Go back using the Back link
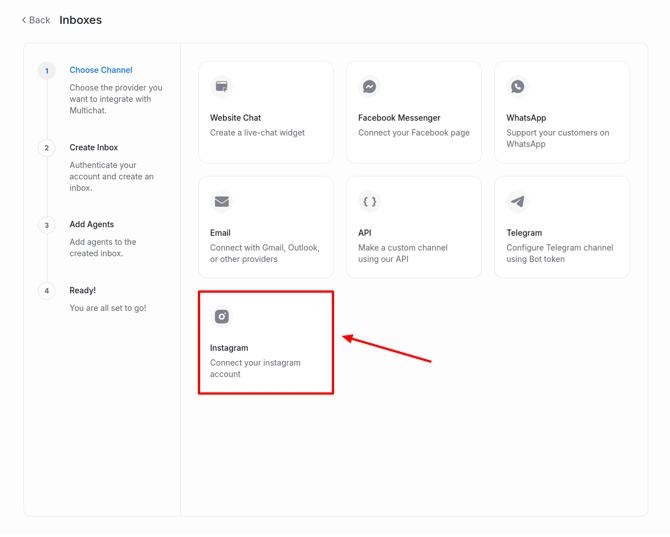This screenshot has width=670, height=537. coord(39,20)
